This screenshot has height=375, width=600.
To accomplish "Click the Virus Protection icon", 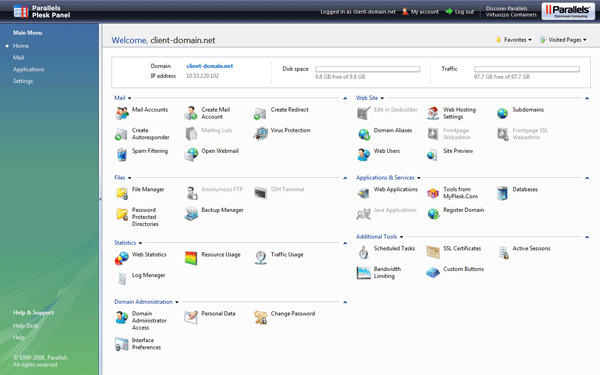I will (261, 134).
